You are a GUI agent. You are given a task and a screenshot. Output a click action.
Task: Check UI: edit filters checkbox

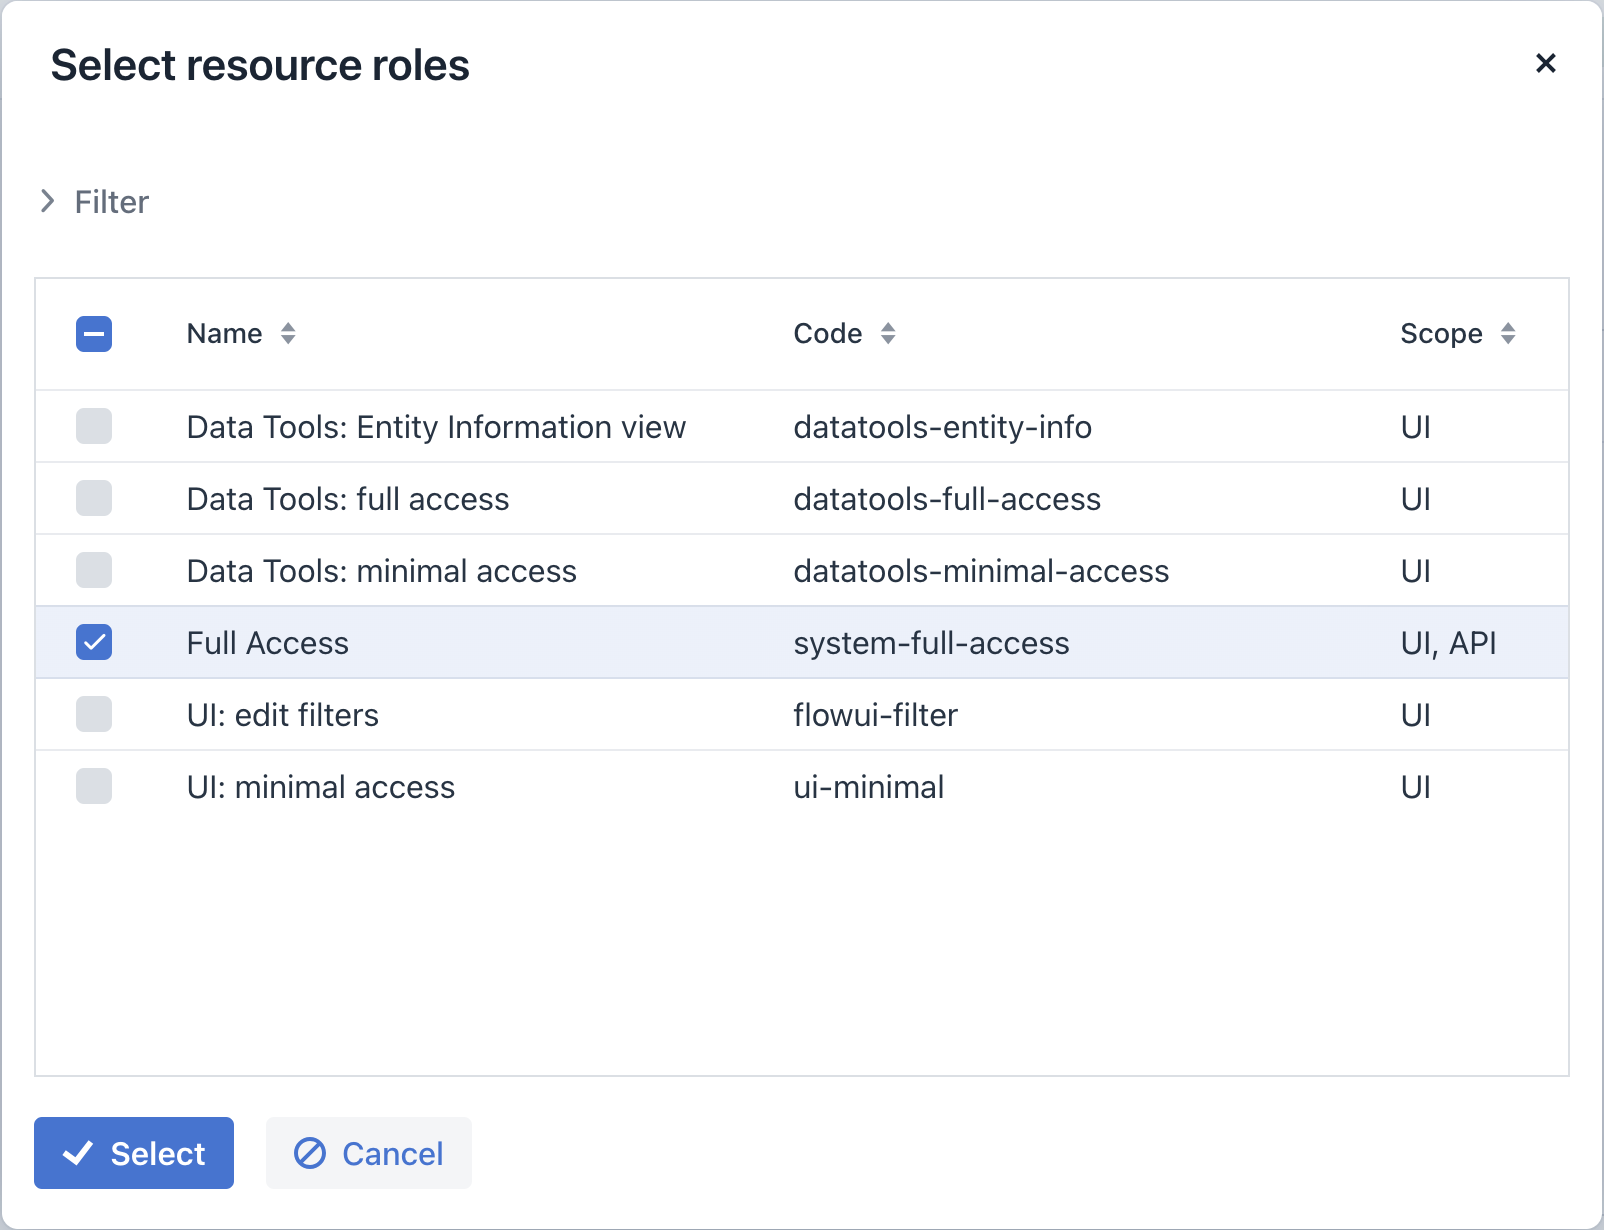[x=94, y=714]
